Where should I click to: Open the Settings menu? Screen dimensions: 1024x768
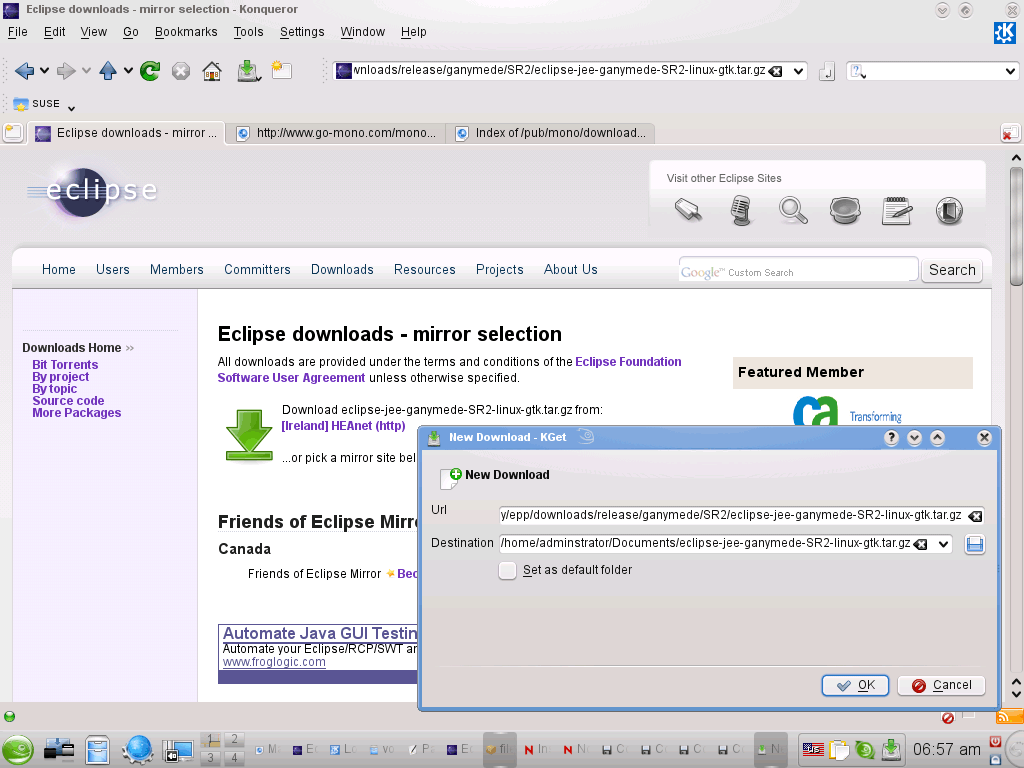coord(302,32)
